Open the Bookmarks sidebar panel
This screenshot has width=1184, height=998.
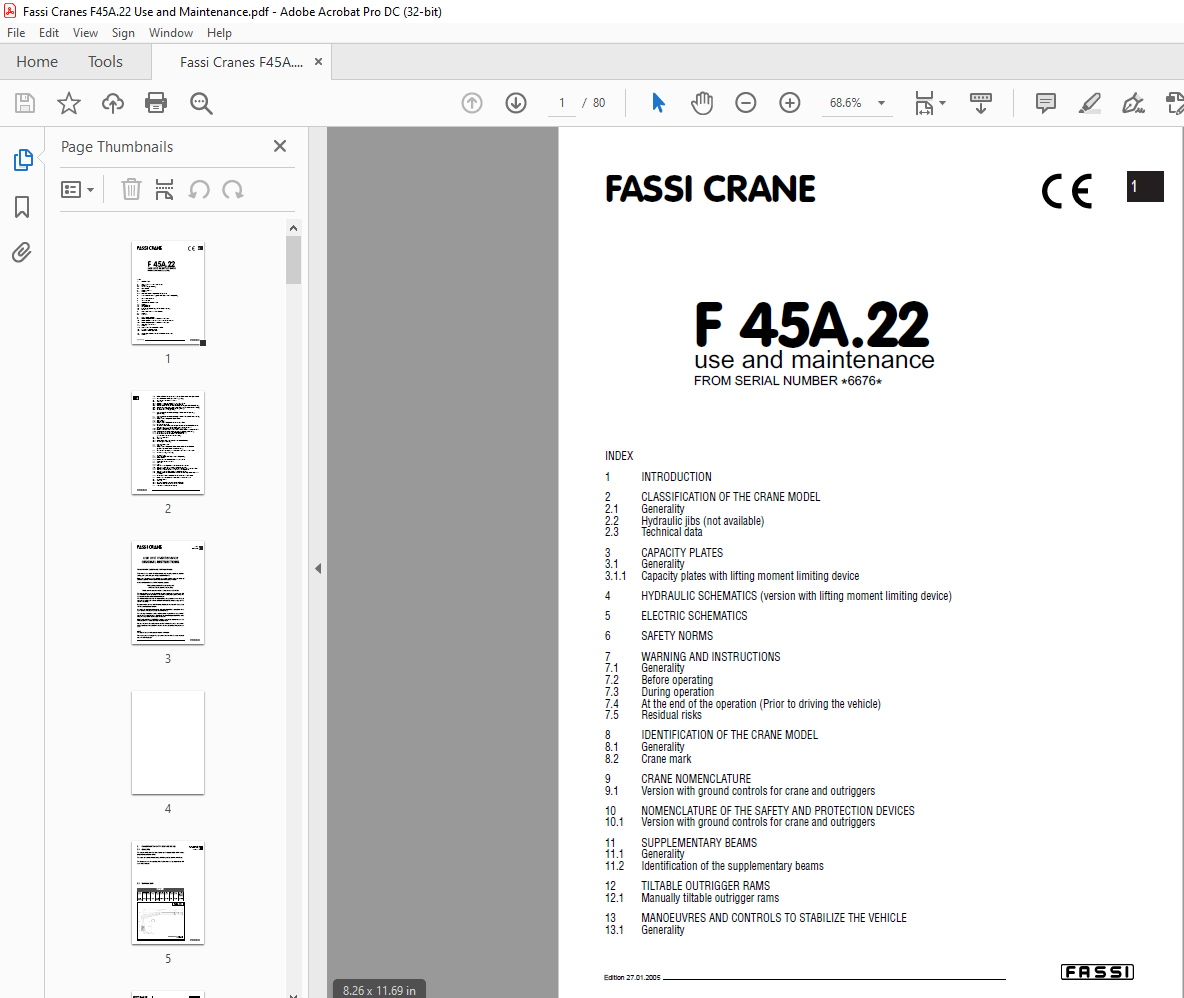22,207
